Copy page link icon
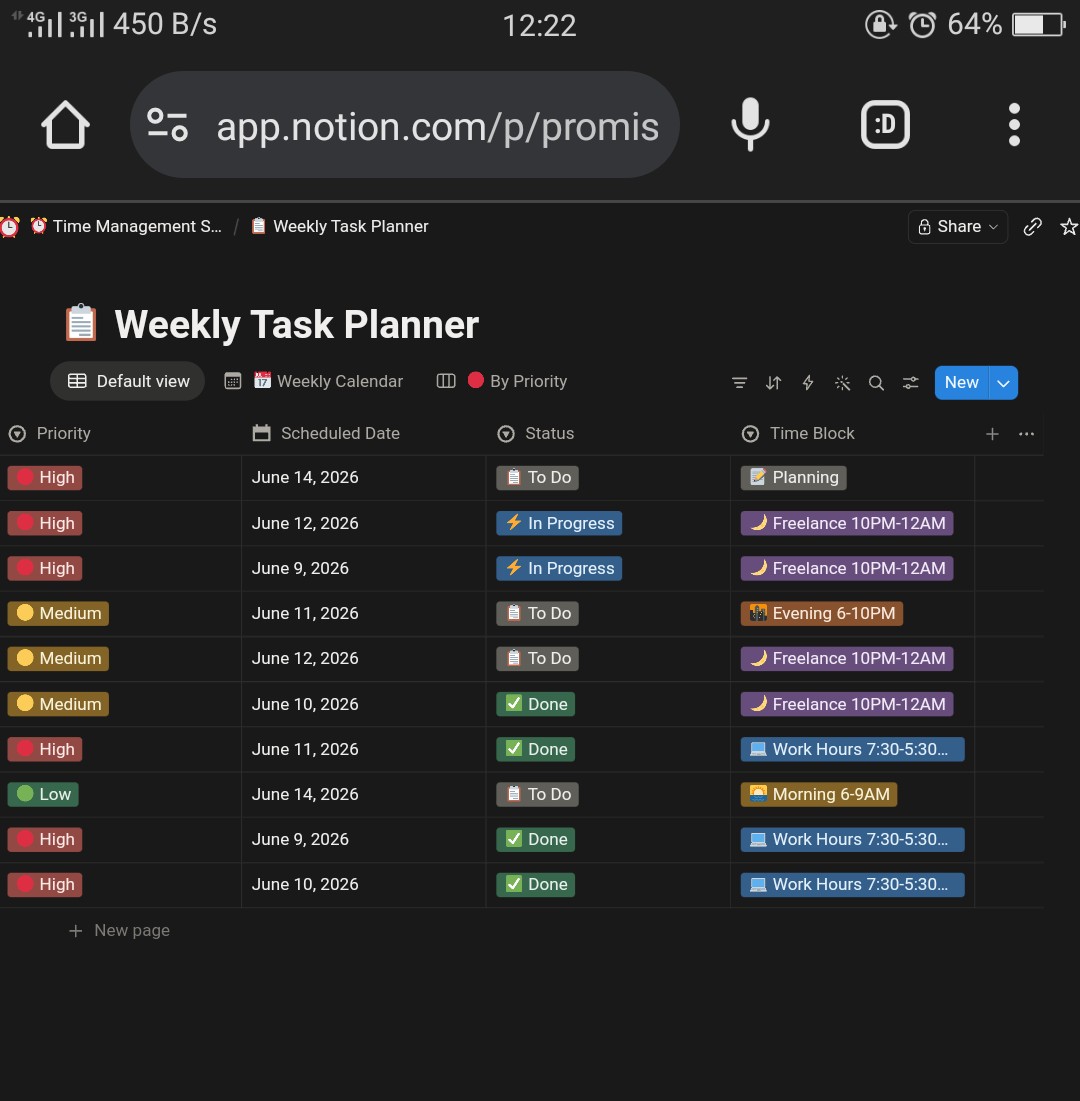This screenshot has width=1080, height=1101. tap(1032, 227)
